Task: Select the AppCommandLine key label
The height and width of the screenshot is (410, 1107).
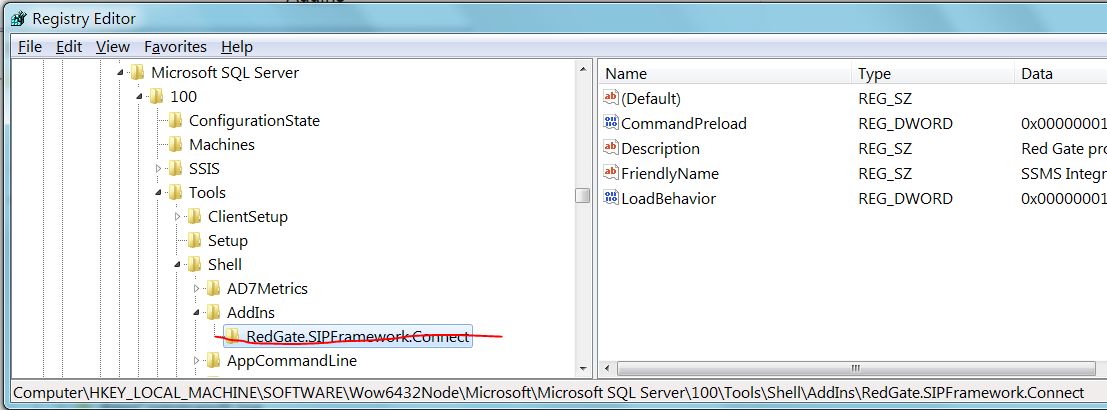Action: (x=292, y=361)
